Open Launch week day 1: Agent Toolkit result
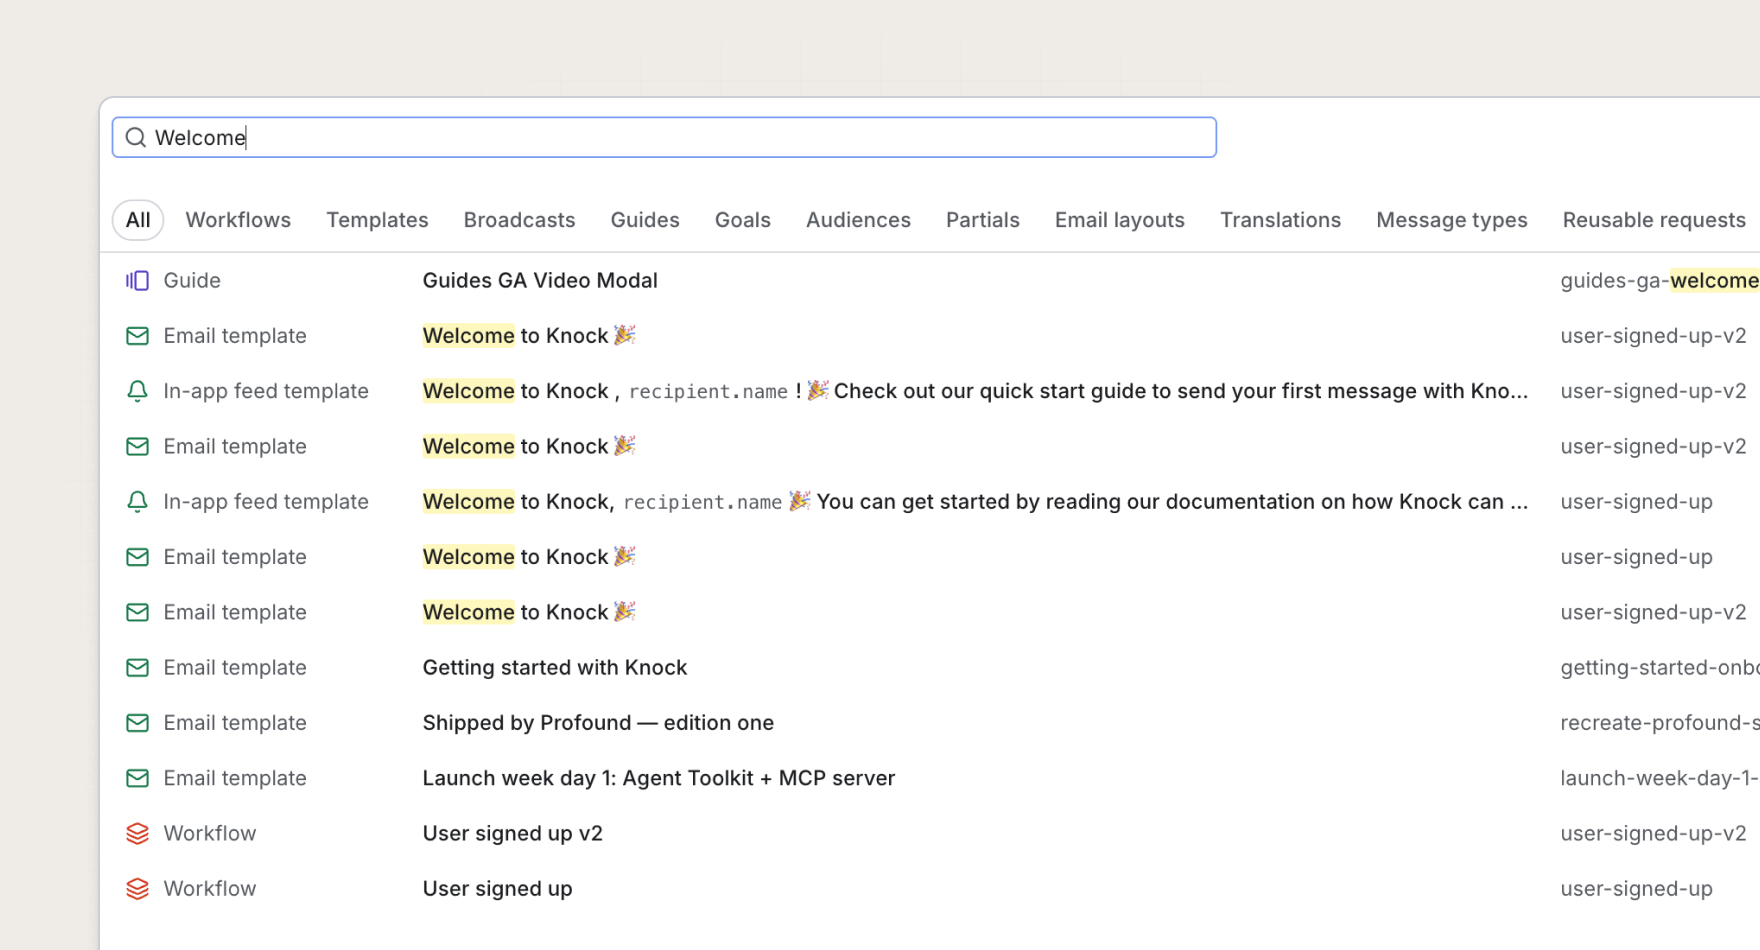1760x950 pixels. pyautogui.click(x=659, y=778)
